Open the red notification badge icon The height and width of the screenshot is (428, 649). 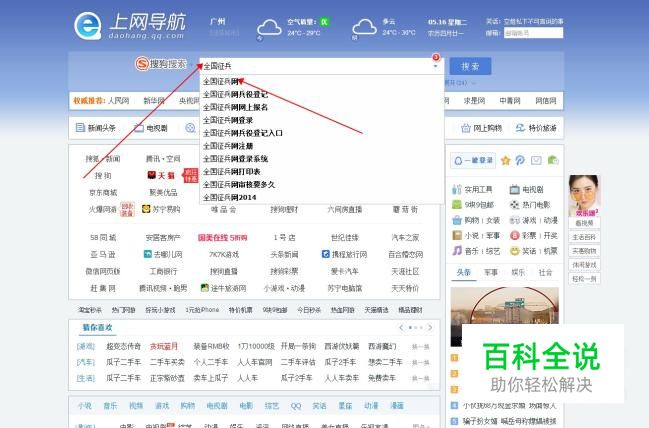tap(436, 57)
